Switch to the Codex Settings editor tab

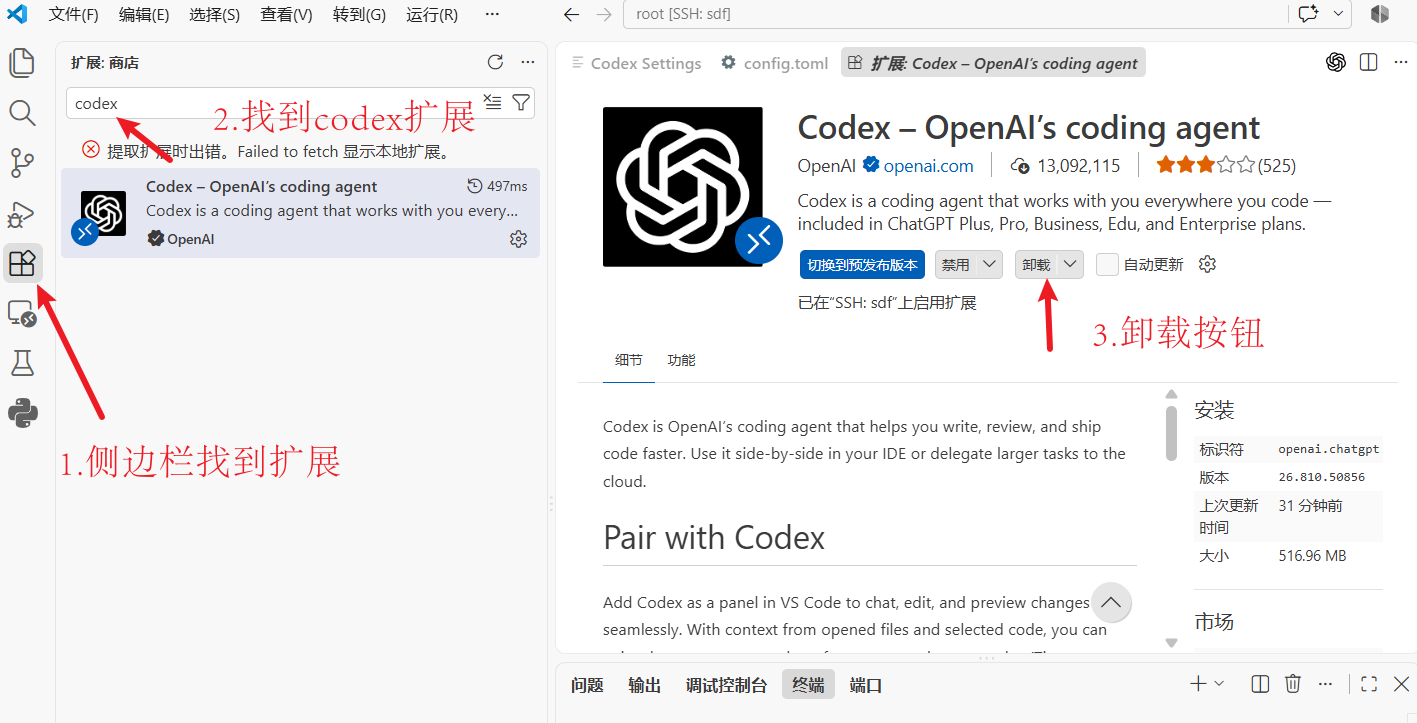coord(636,63)
